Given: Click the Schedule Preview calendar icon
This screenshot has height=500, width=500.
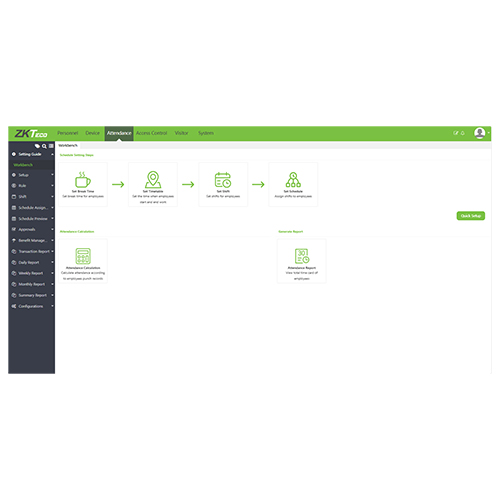Looking at the screenshot, I should [14, 219].
